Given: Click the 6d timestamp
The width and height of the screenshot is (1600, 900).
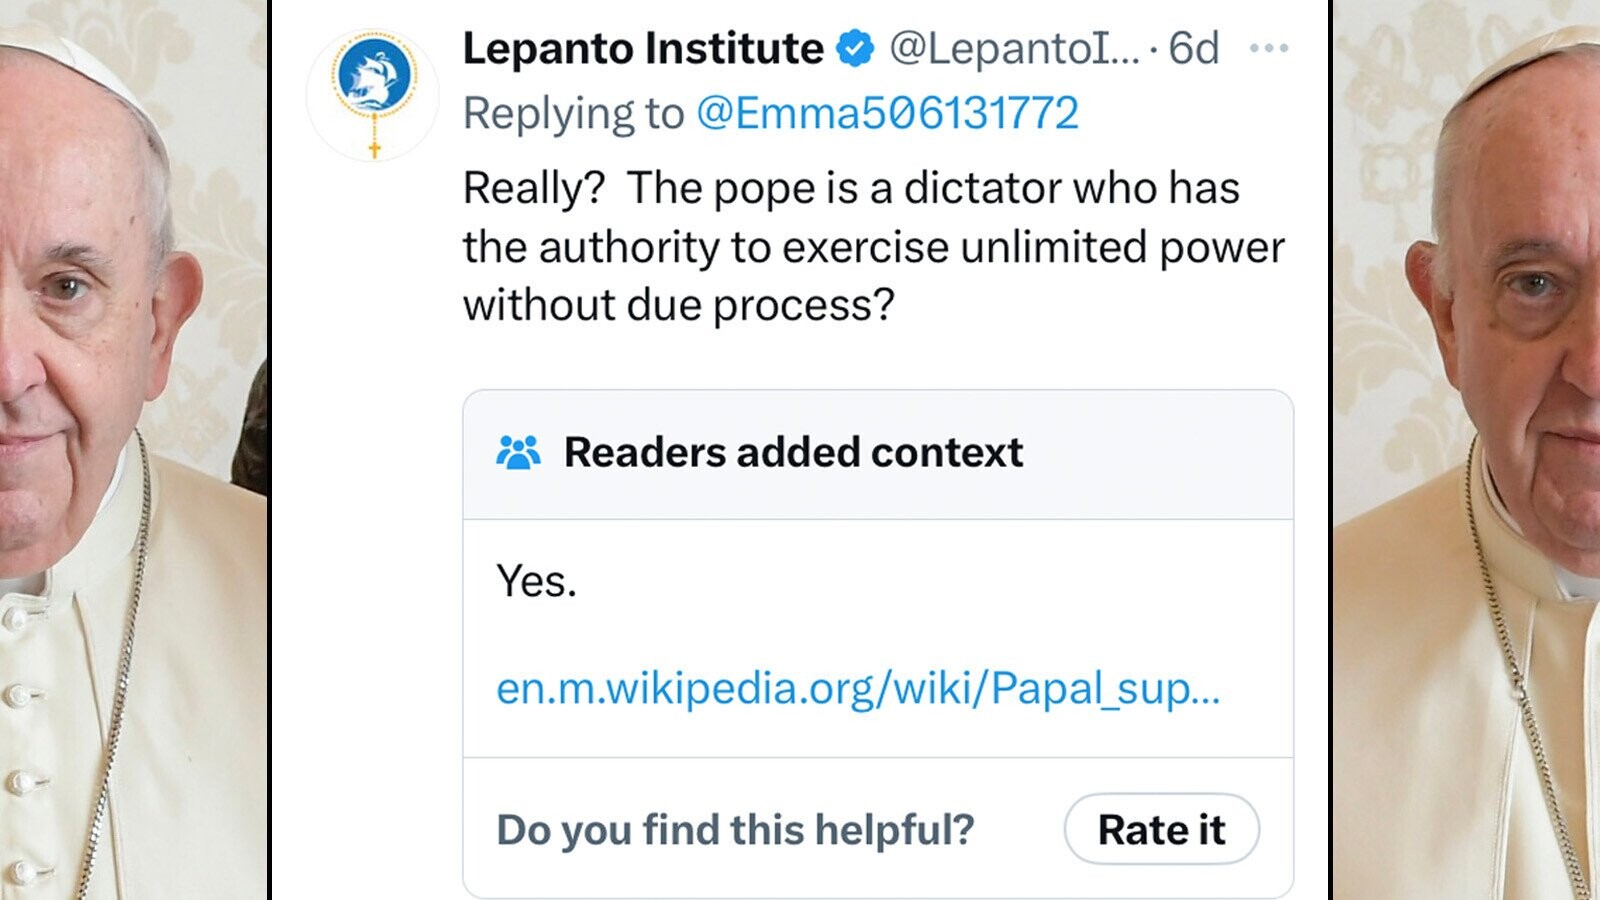Looking at the screenshot, I should coord(1194,49).
